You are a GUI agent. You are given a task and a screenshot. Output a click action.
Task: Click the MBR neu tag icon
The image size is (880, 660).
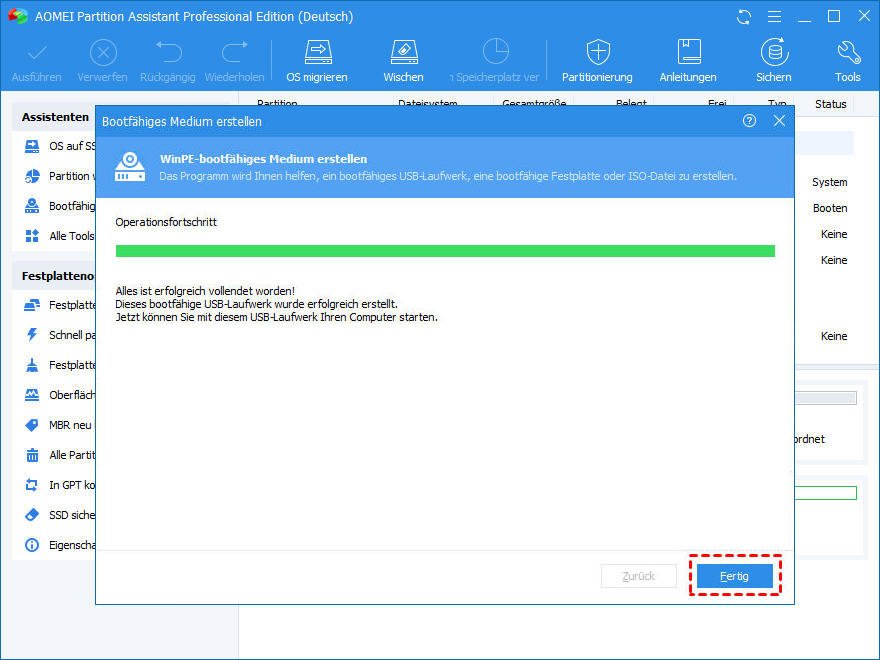(x=32, y=425)
